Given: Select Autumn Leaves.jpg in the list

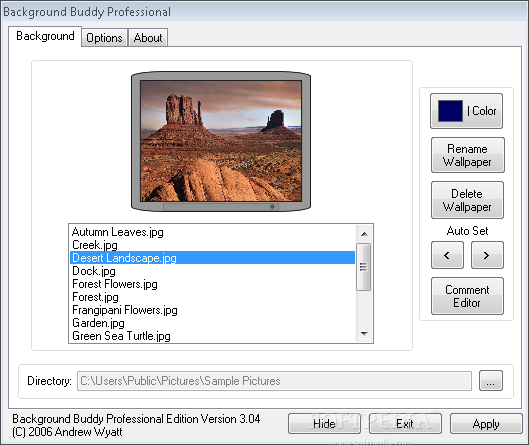Looking at the screenshot, I should (x=213, y=232).
